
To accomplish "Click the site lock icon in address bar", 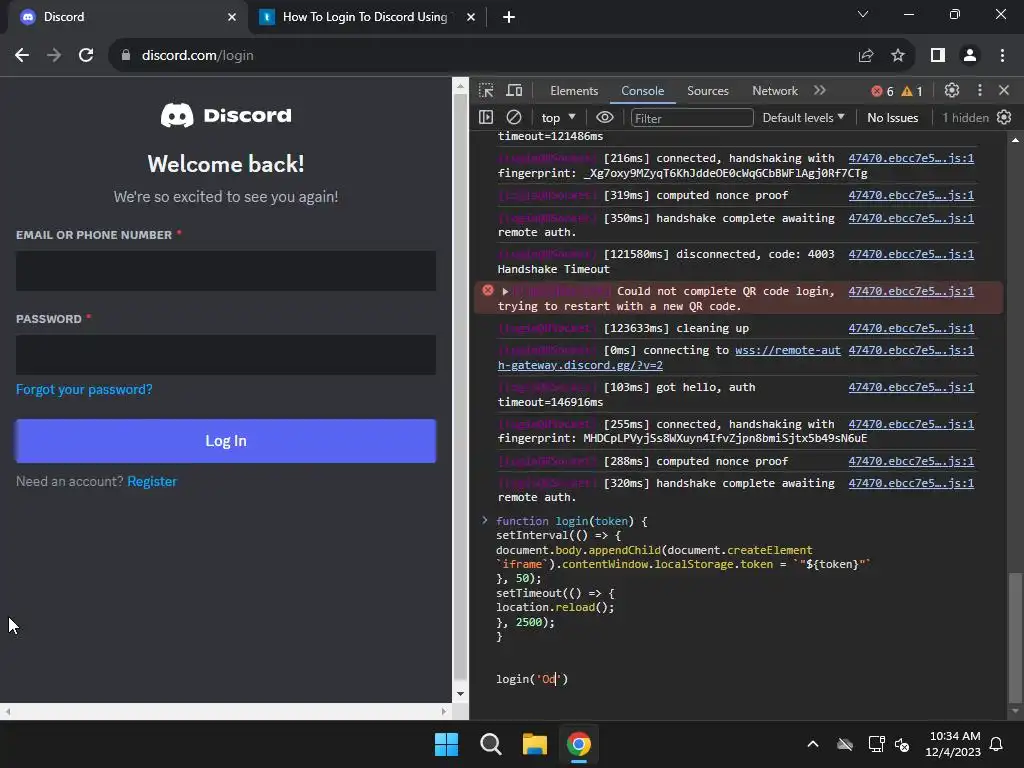I will pyautogui.click(x=126, y=56).
